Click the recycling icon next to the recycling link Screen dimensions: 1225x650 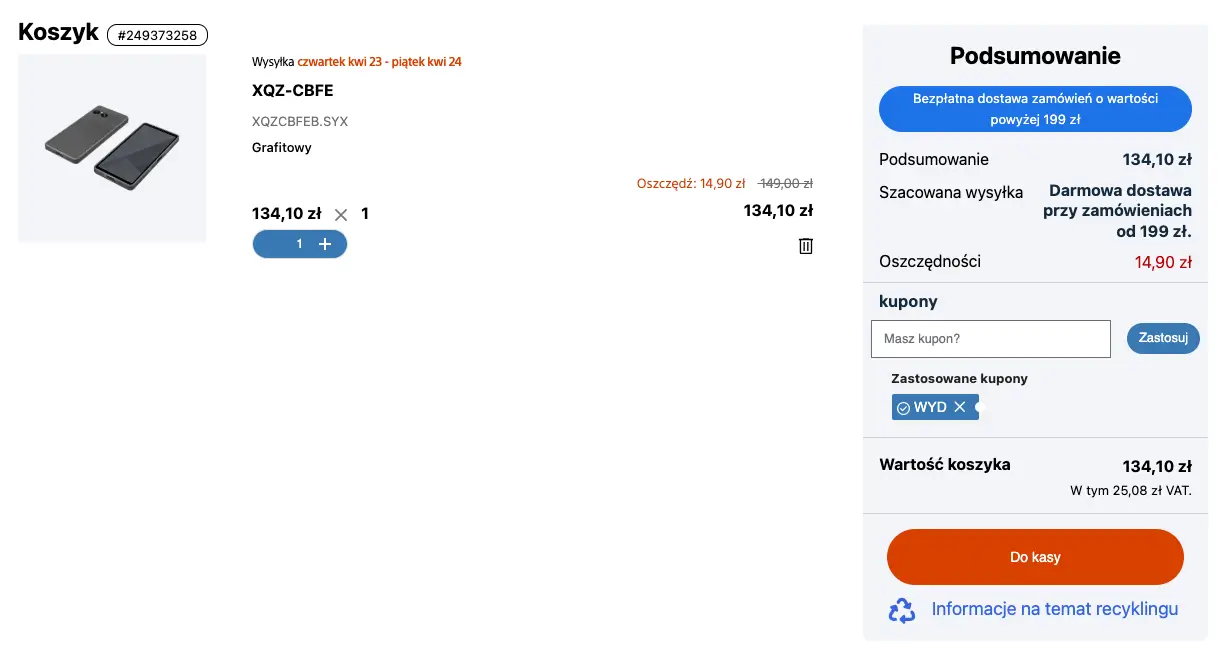[901, 609]
